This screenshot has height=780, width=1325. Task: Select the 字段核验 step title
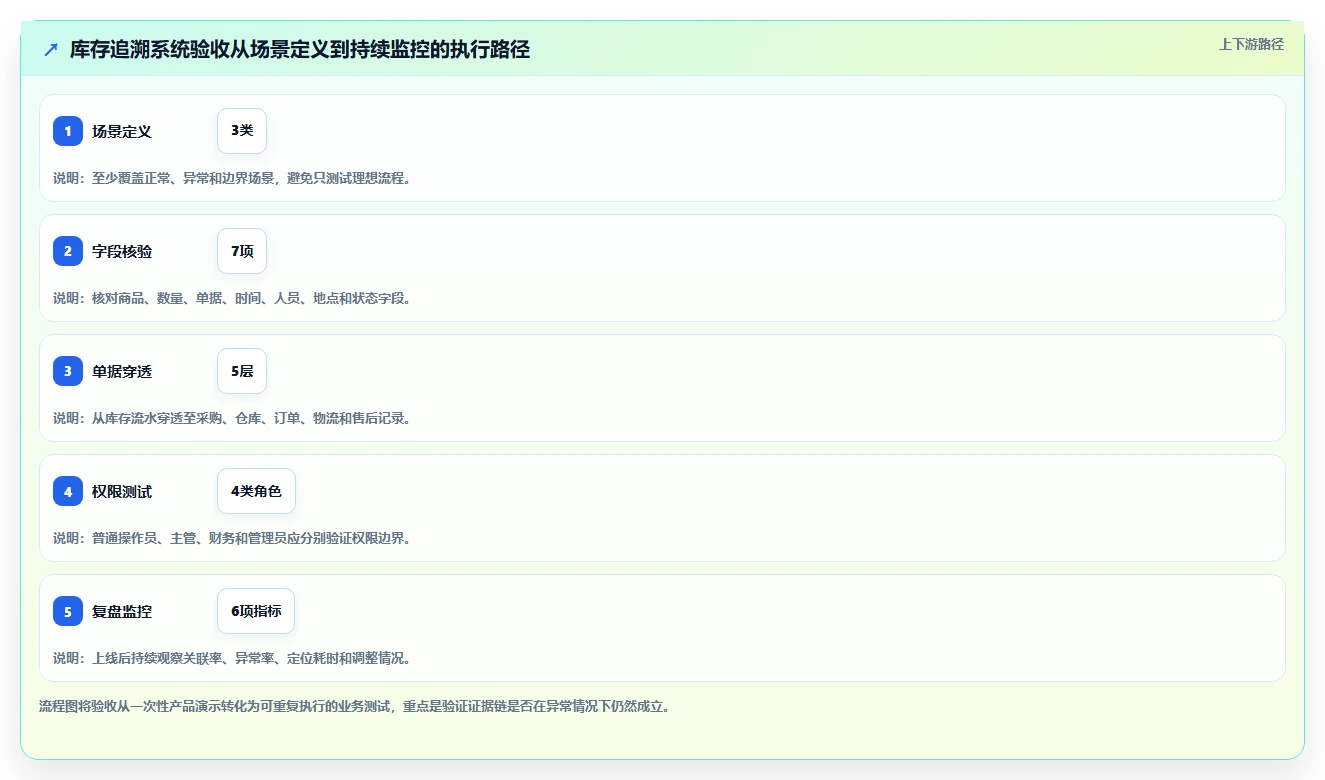(122, 251)
